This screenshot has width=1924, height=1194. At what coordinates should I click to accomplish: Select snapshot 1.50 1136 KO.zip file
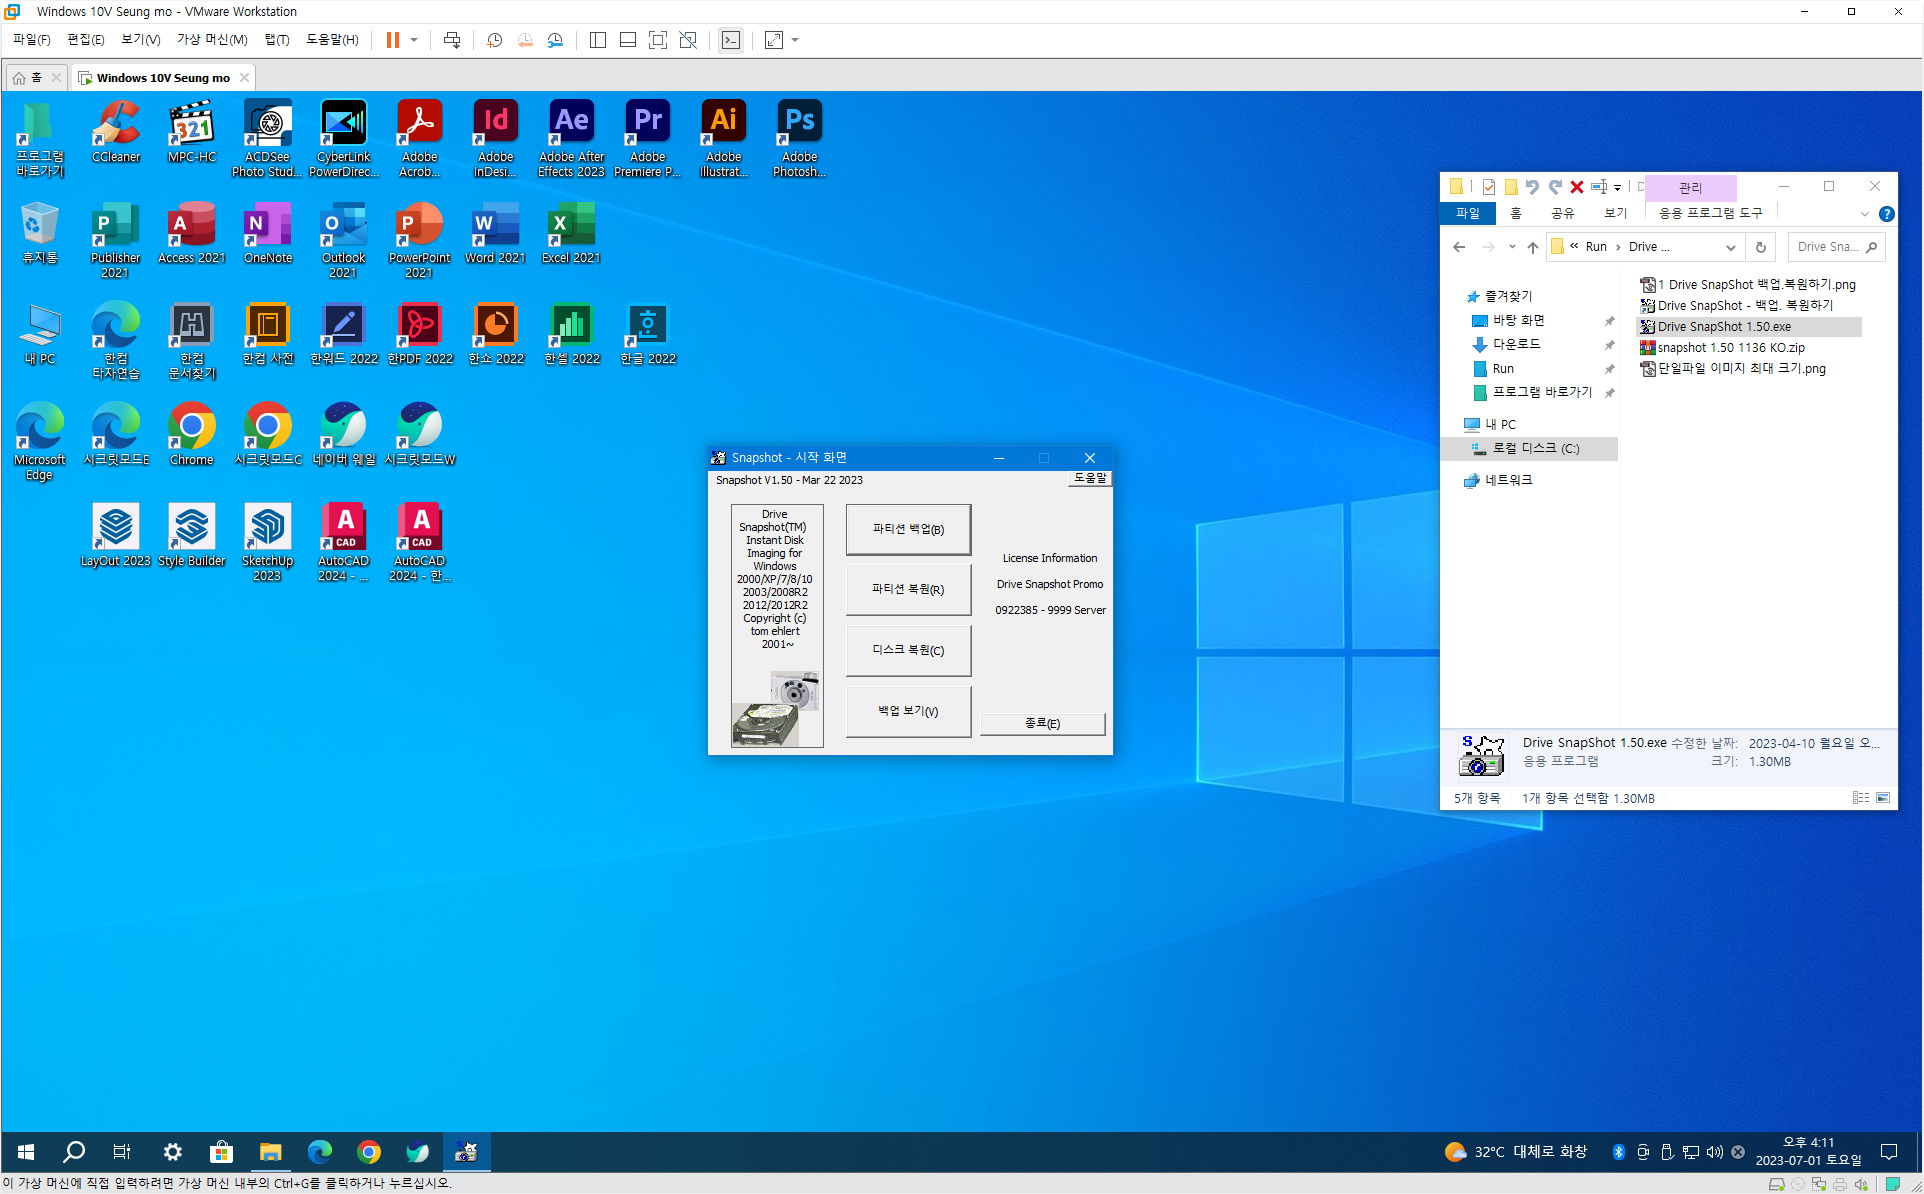point(1730,348)
